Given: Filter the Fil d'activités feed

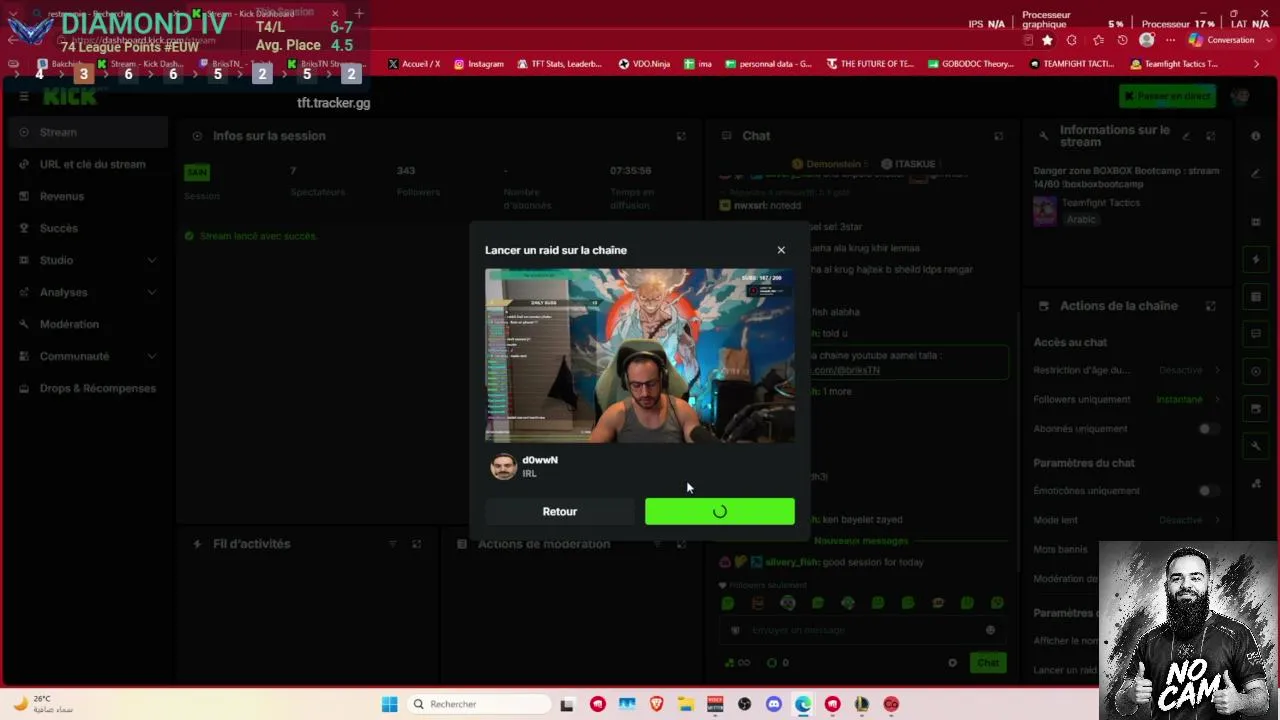Looking at the screenshot, I should (x=393, y=544).
